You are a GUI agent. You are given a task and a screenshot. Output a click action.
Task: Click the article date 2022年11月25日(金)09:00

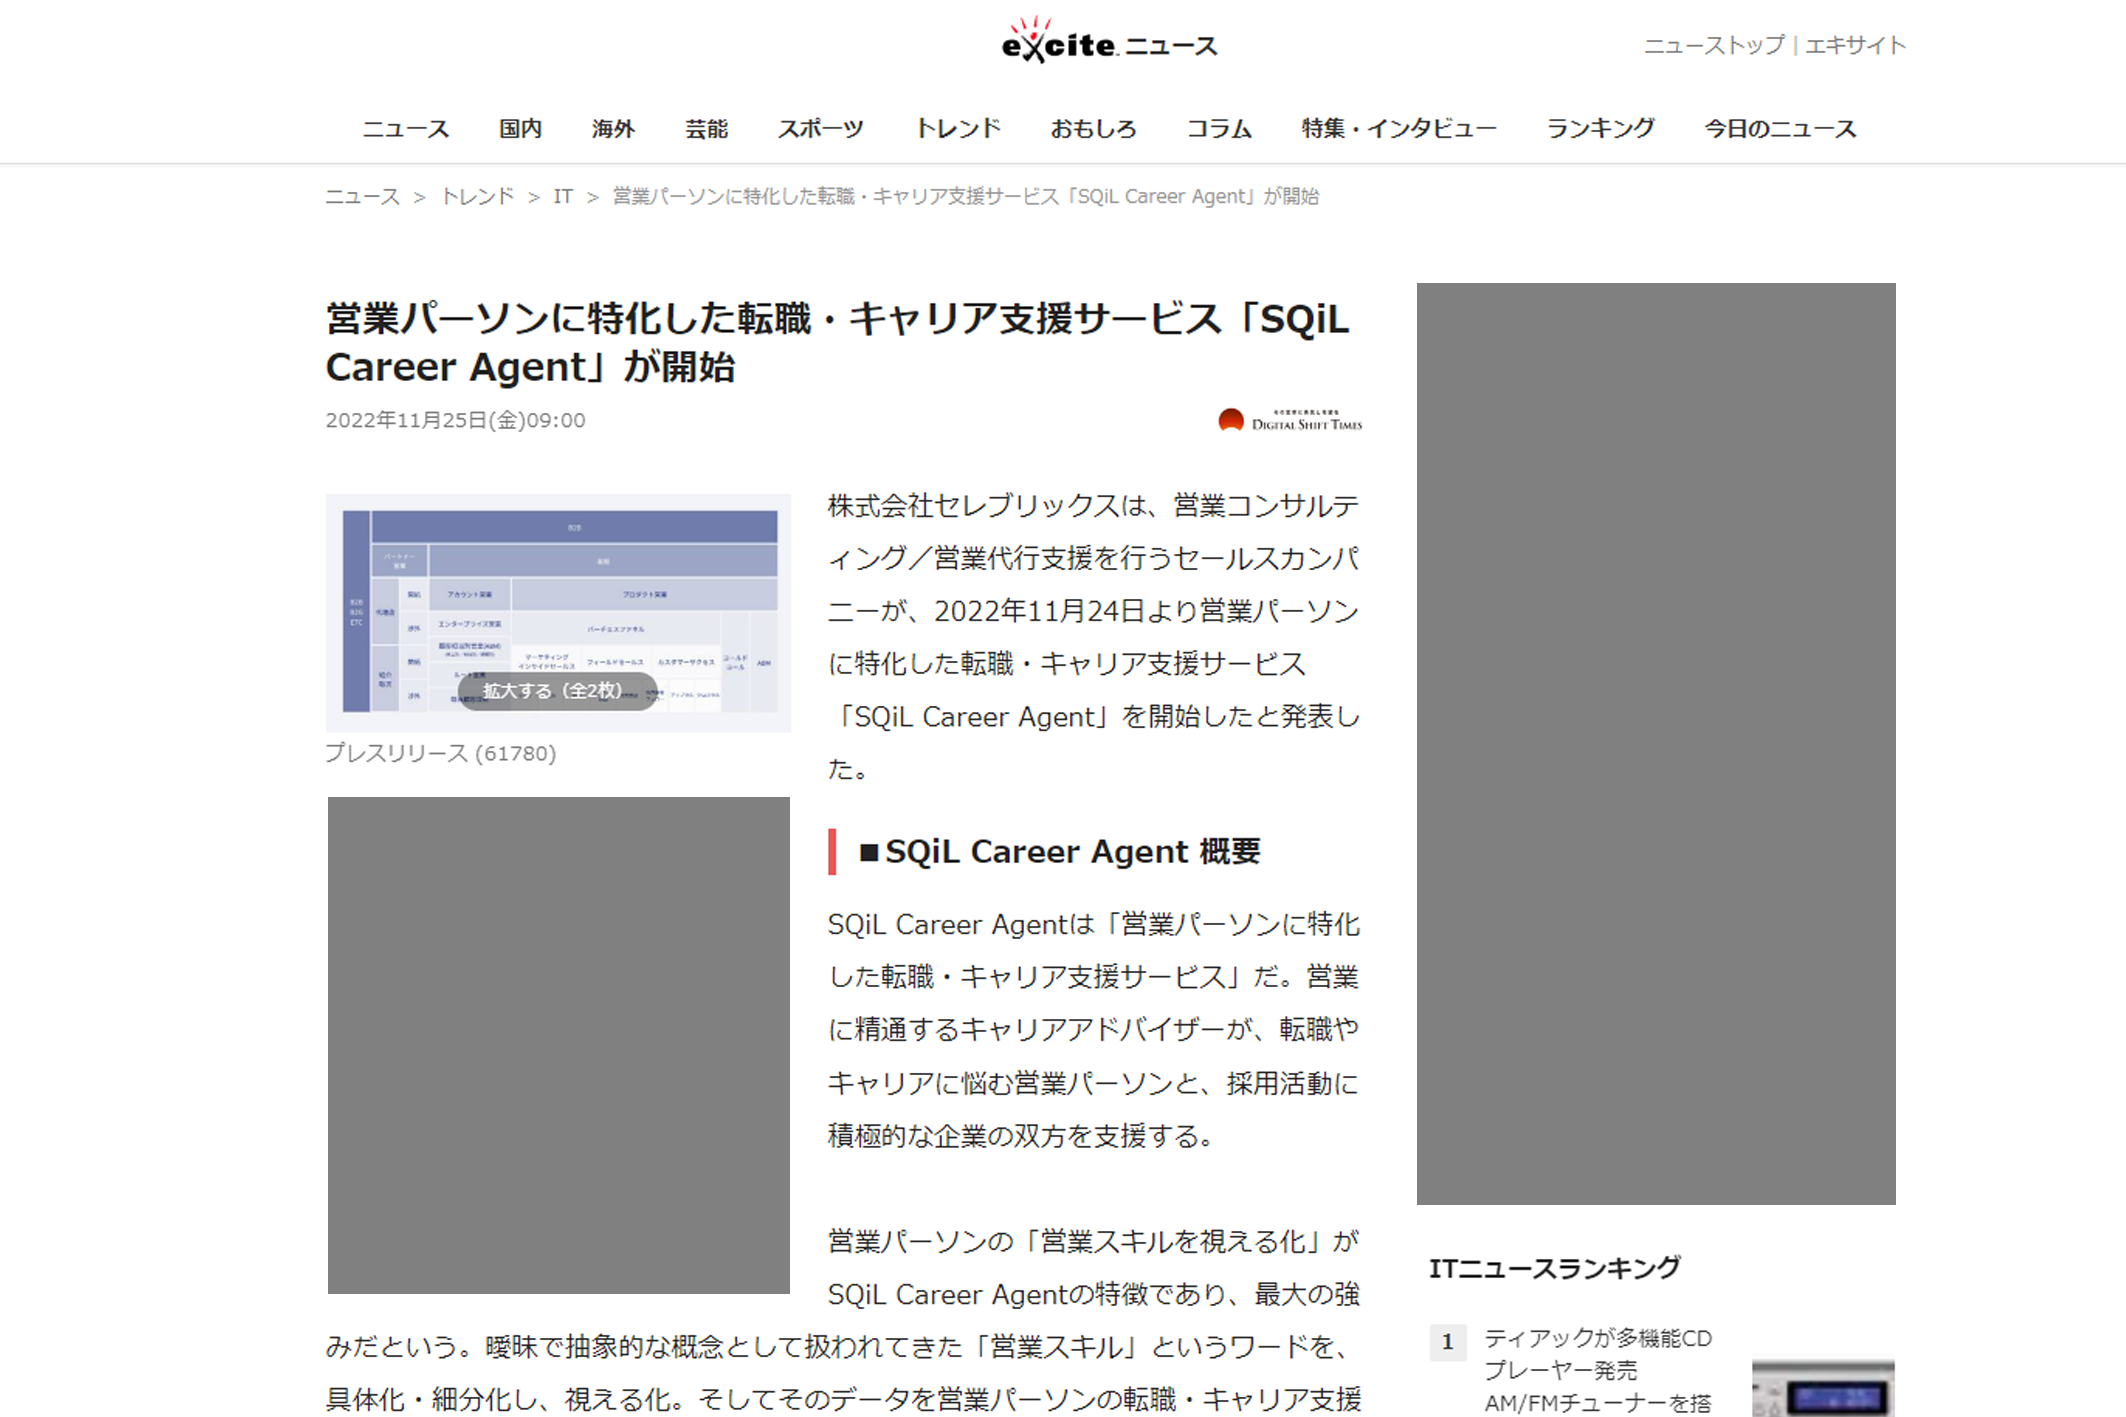[455, 421]
